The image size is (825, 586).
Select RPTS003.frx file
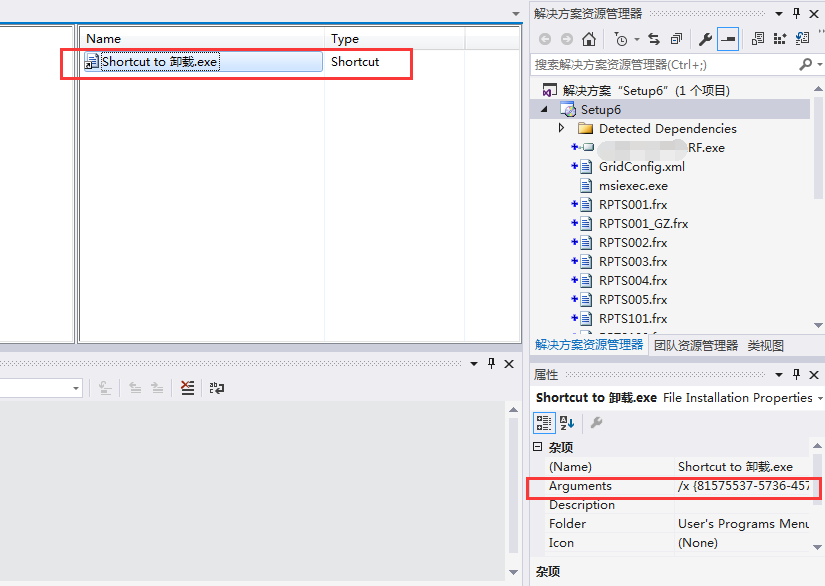pyautogui.click(x=633, y=261)
